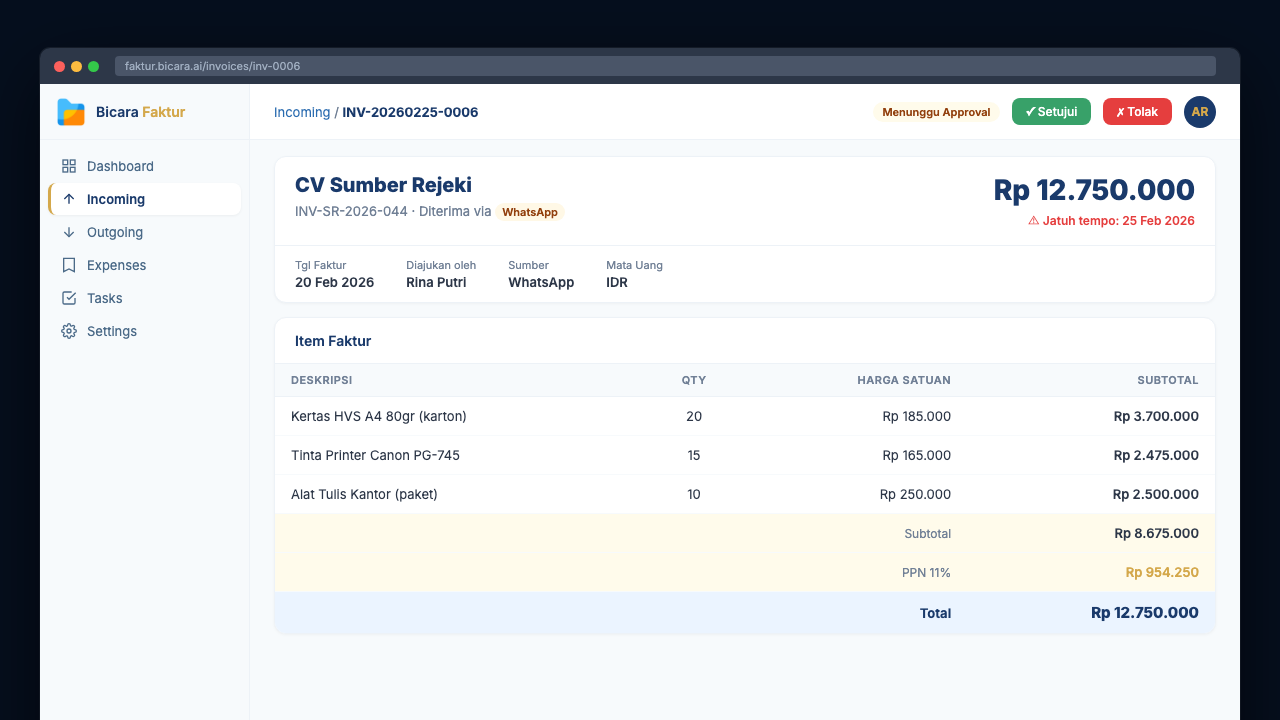
Task: Click the warning icon beside Jatuh tempo
Action: pyautogui.click(x=1034, y=221)
